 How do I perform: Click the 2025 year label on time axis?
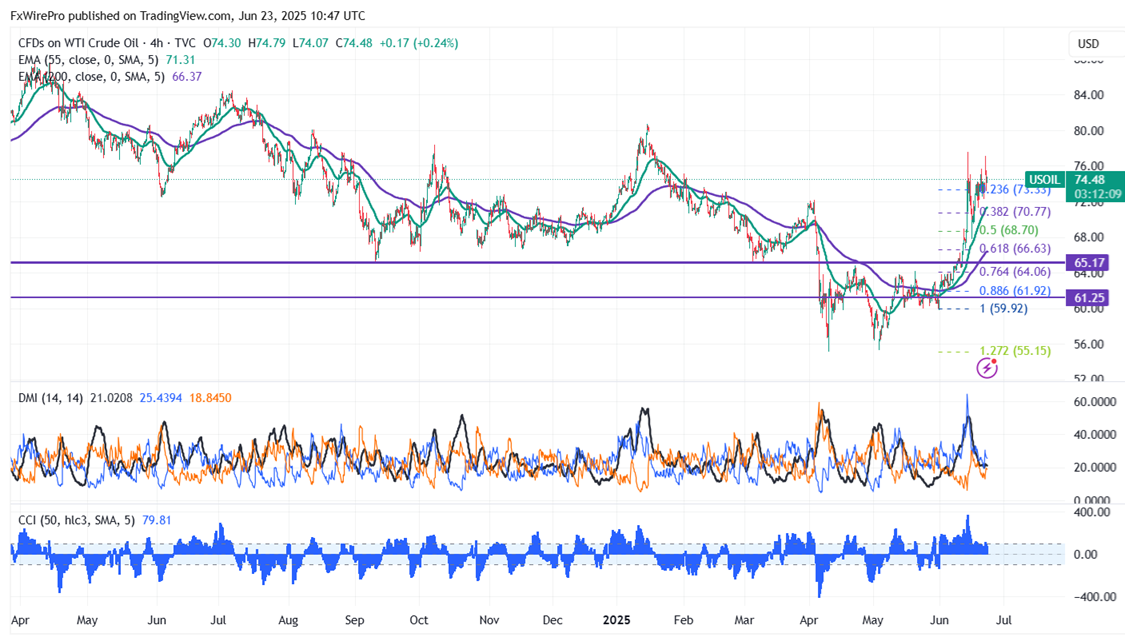coord(616,620)
